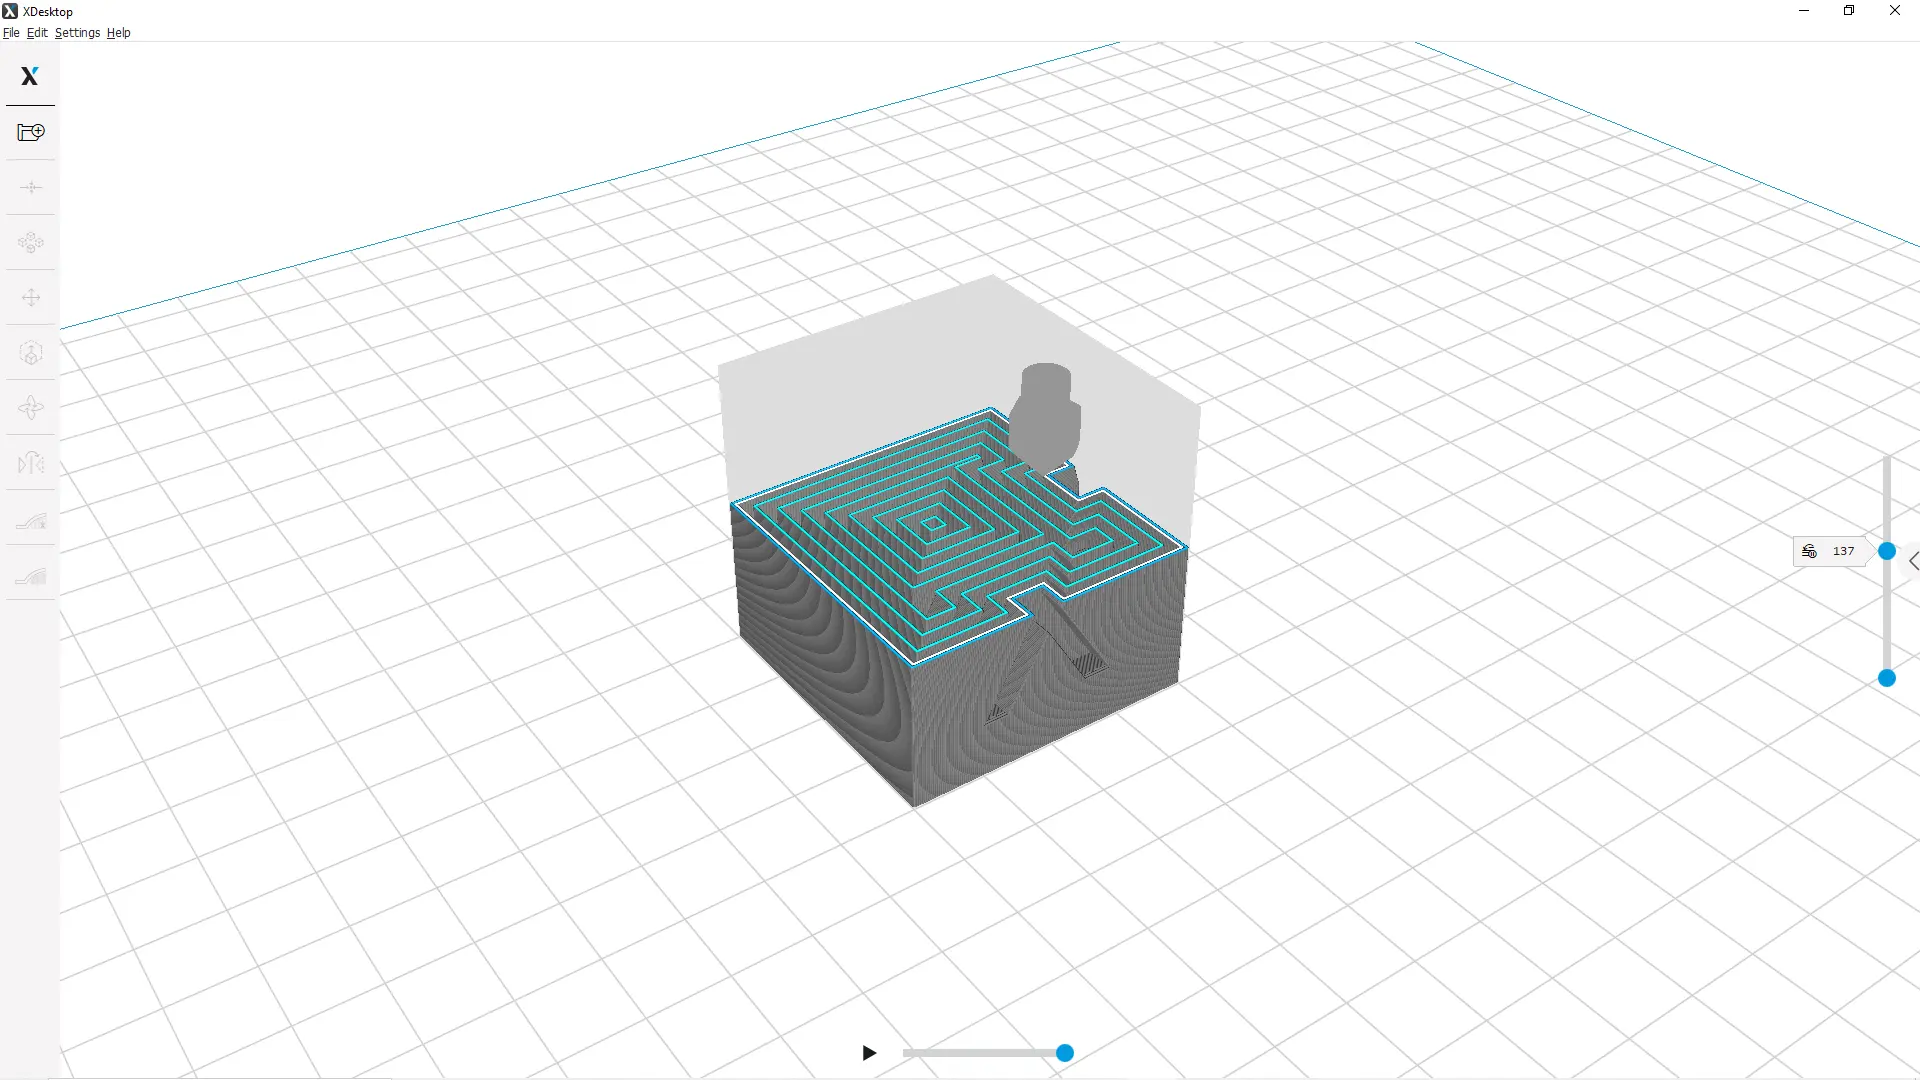Click the remove supports icon
Image resolution: width=1920 pixels, height=1080 pixels.
coord(31,520)
